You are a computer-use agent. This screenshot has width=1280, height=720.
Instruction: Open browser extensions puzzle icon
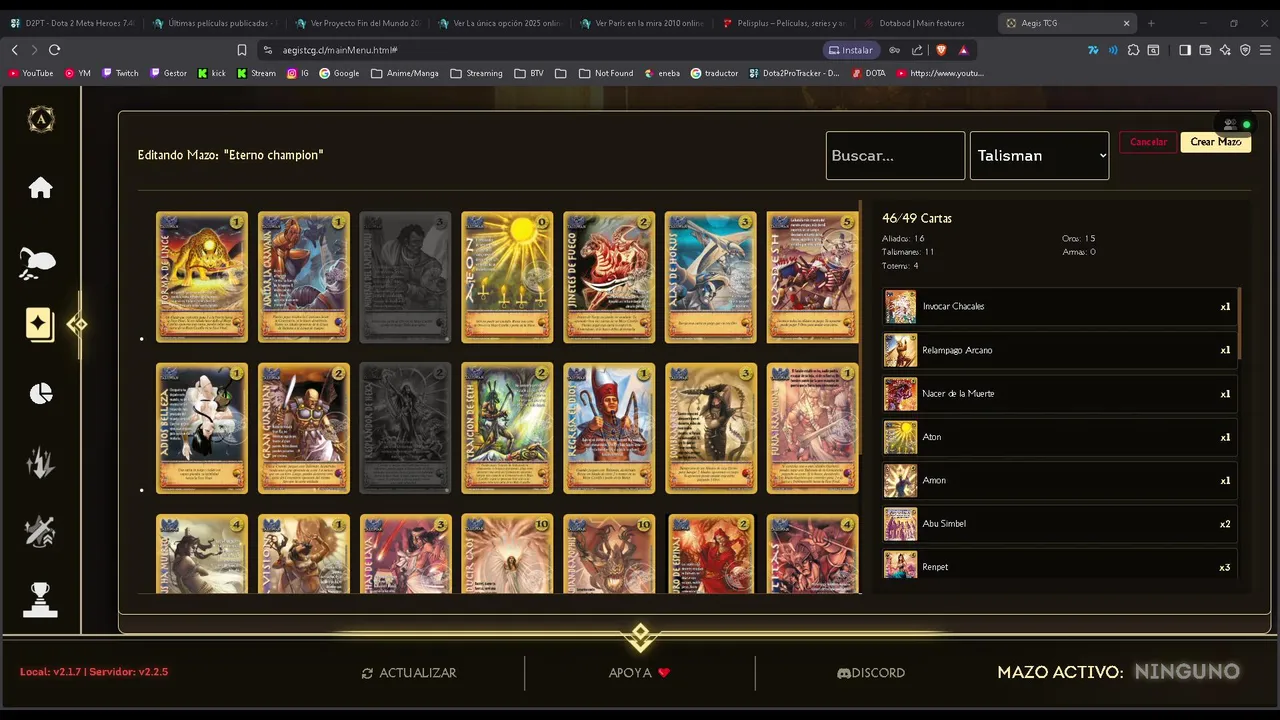tap(1133, 50)
